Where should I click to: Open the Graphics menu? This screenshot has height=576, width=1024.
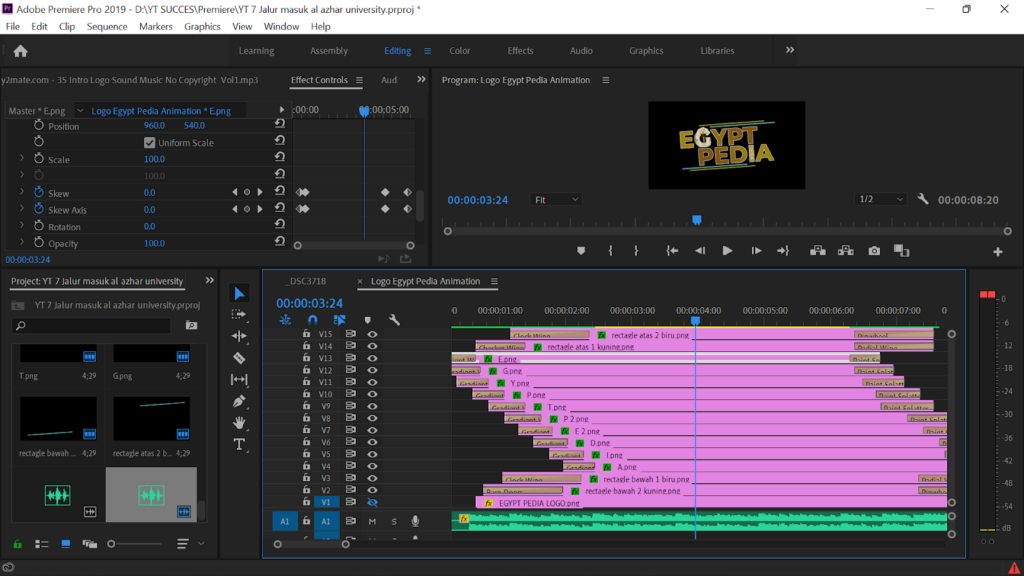click(202, 27)
